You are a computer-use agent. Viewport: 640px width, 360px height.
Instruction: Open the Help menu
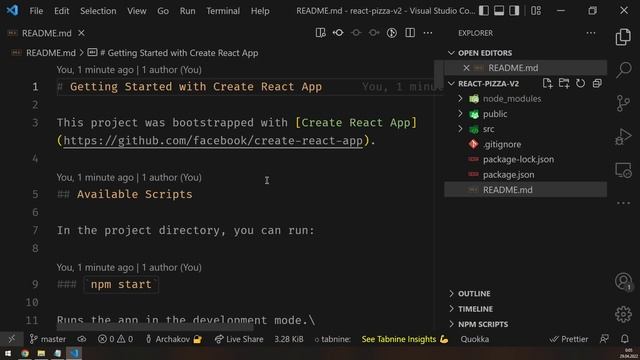click(260, 11)
